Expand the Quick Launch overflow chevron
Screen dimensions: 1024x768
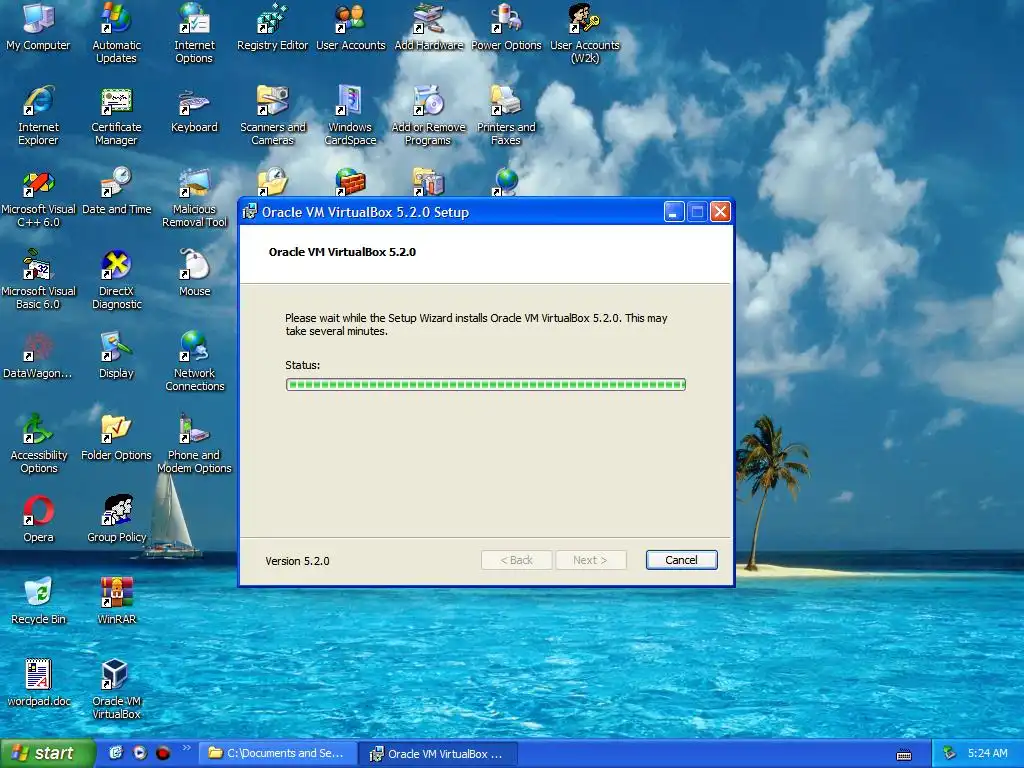click(x=187, y=748)
